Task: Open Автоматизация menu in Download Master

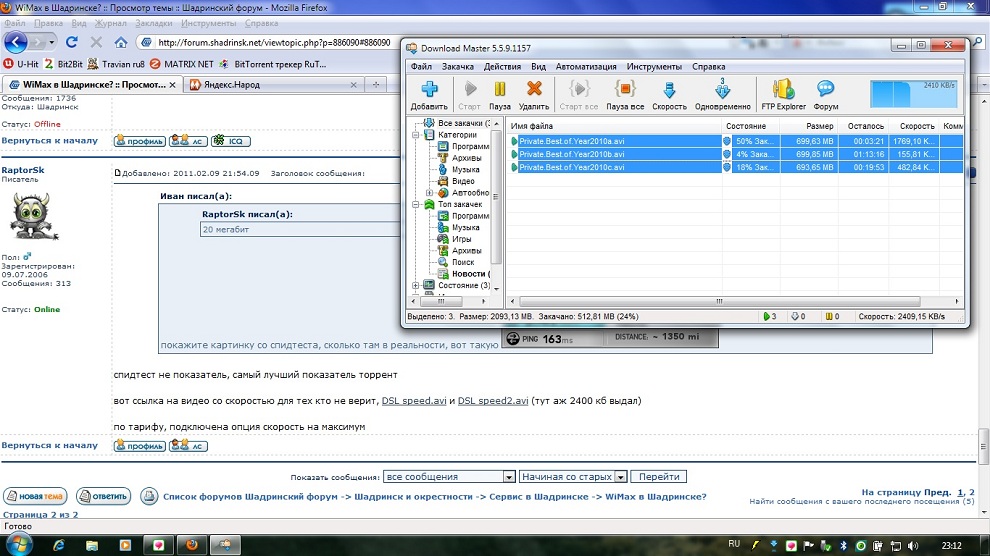Action: pyautogui.click(x=586, y=66)
